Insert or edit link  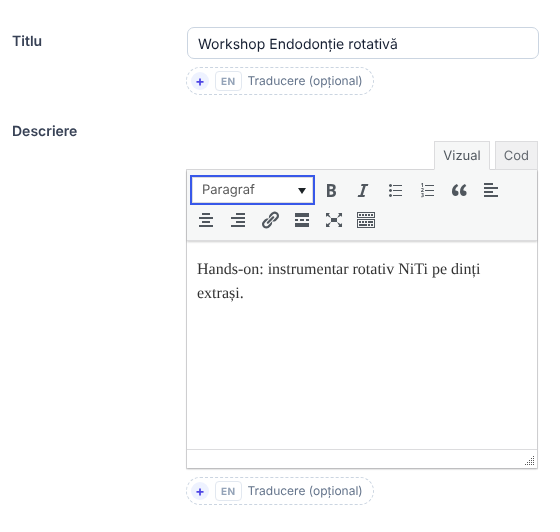point(270,220)
